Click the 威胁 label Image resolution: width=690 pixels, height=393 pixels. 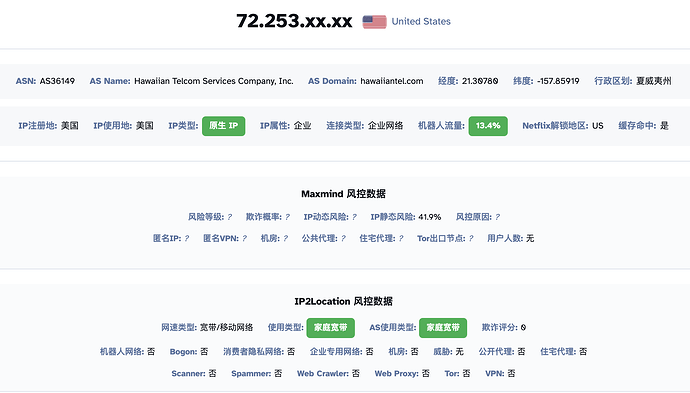[443, 352]
